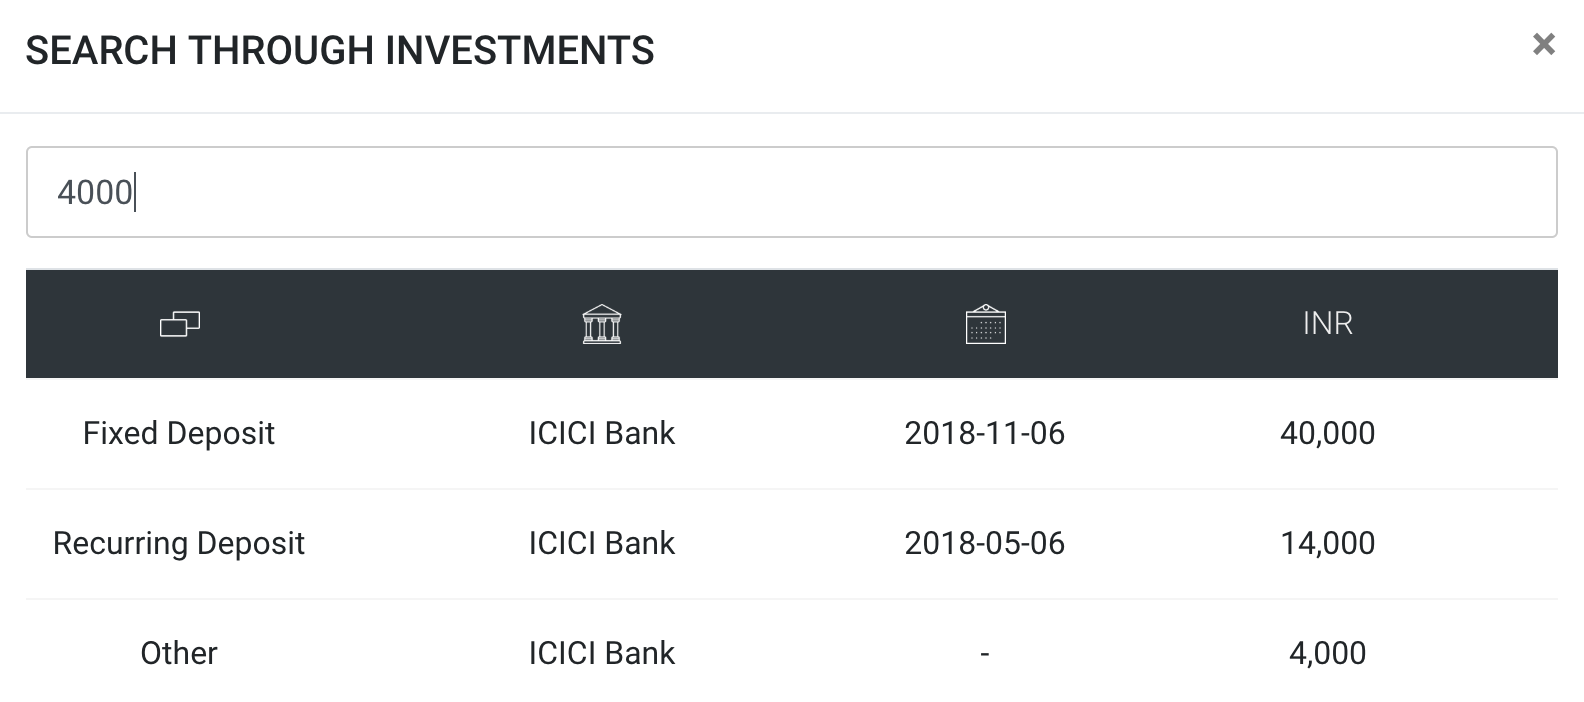Click ICICI Bank in Recurring Deposit row
1584x702 pixels.
click(x=602, y=543)
